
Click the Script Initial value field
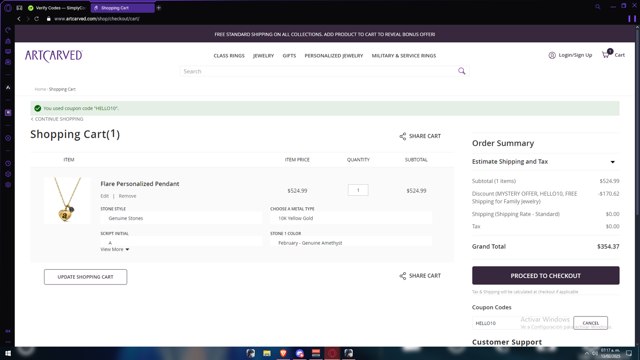181,242
